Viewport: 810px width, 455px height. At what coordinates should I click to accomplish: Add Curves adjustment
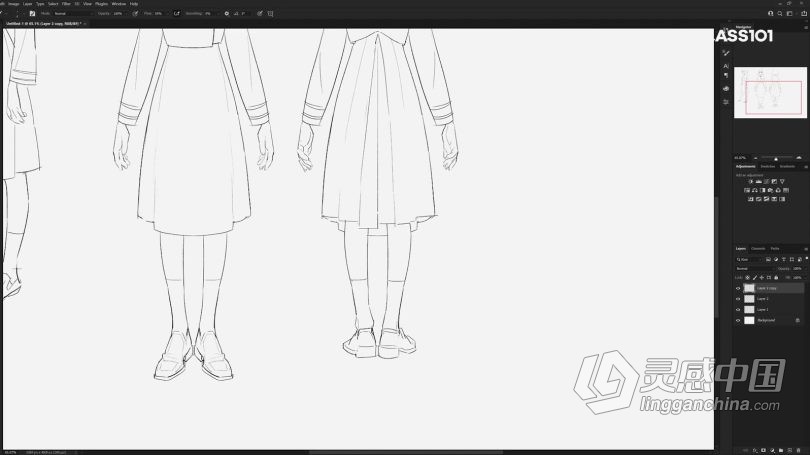click(x=766, y=181)
